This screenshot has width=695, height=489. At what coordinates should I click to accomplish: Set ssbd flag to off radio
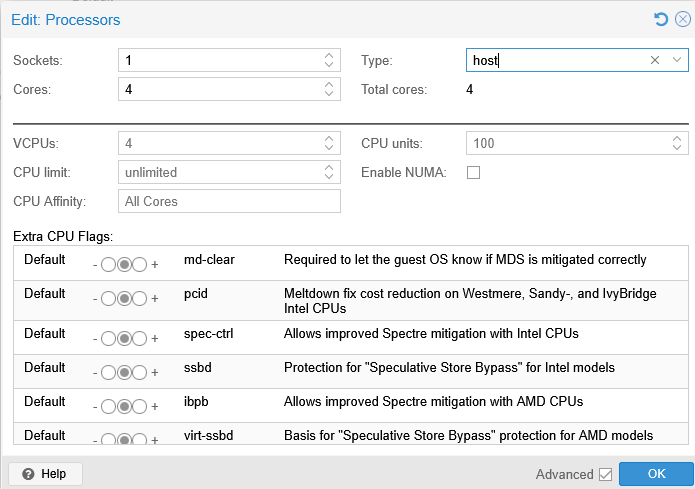[108, 372]
